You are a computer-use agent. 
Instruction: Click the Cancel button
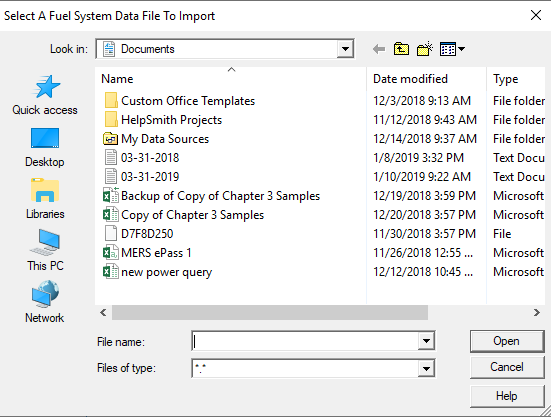click(507, 367)
